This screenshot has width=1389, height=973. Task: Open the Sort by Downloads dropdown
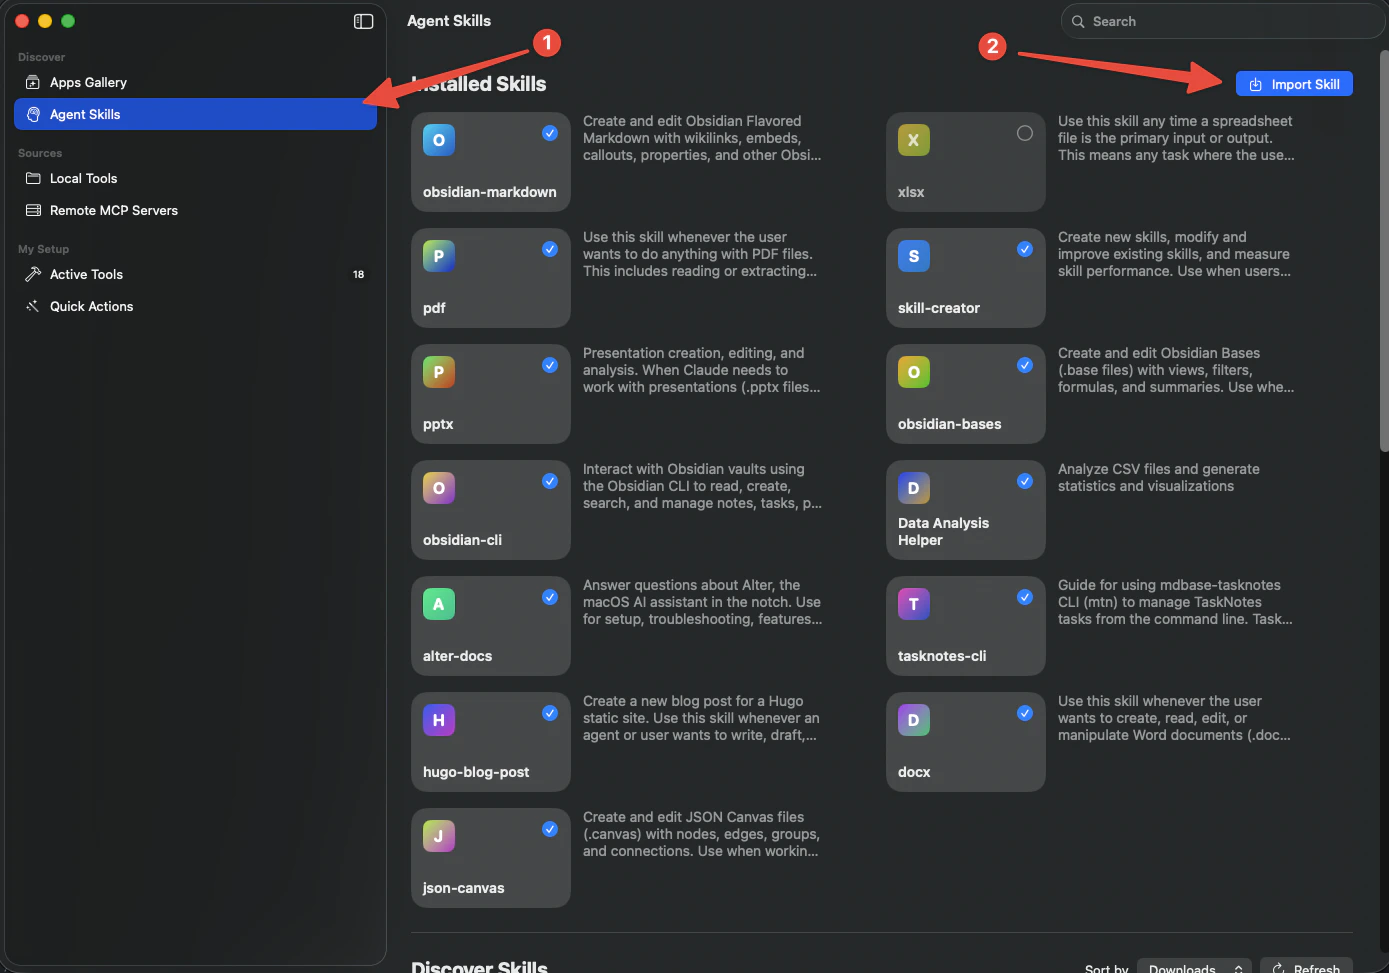click(1194, 968)
